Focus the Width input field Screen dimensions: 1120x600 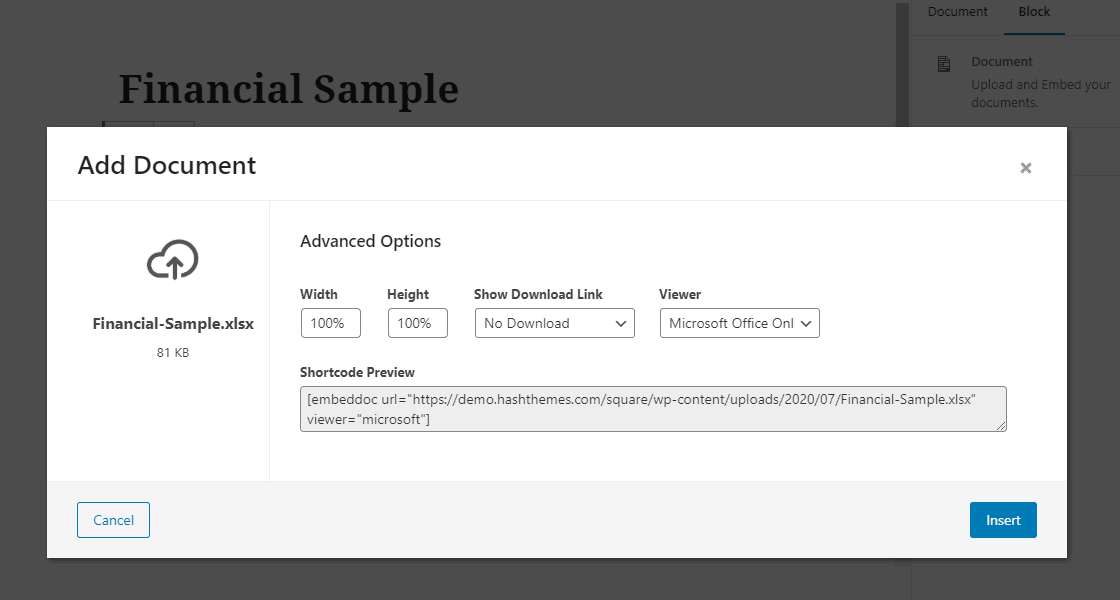coord(331,323)
